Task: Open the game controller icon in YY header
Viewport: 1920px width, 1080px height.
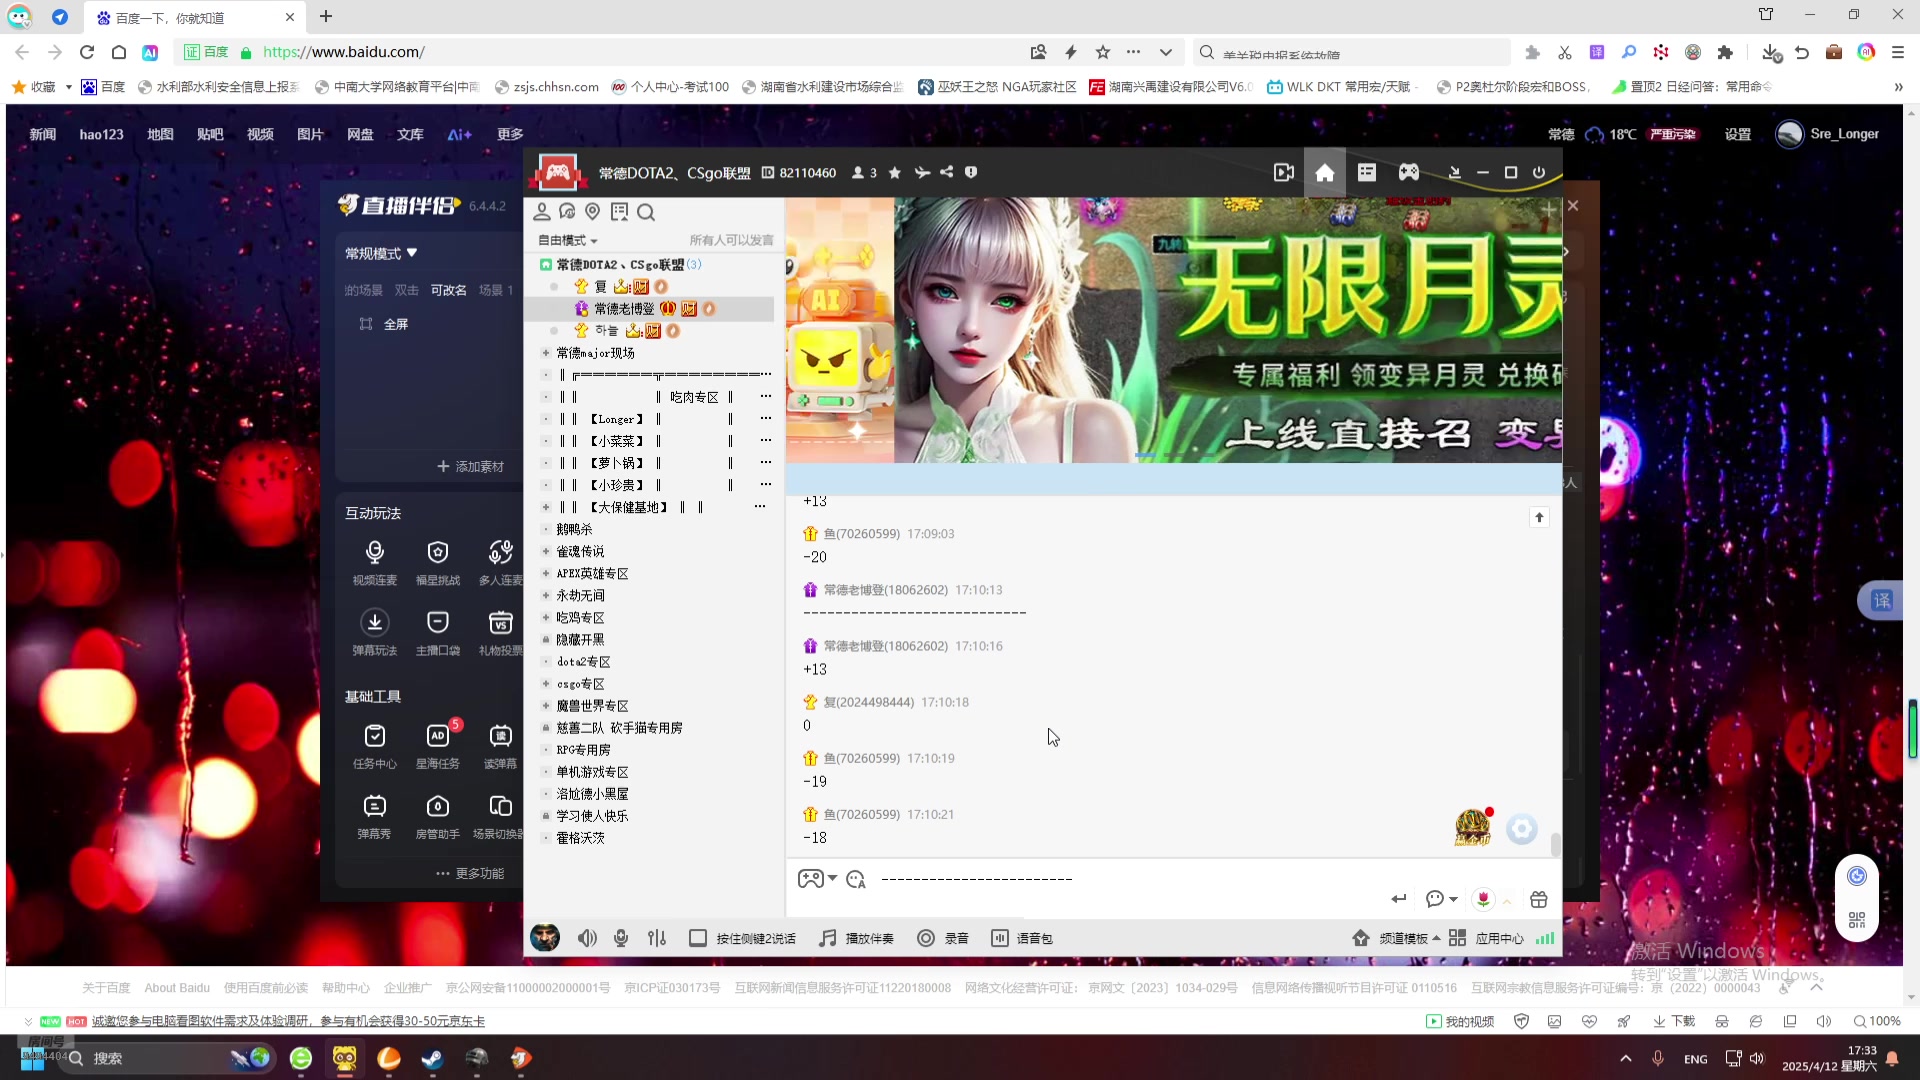Action: point(1408,173)
